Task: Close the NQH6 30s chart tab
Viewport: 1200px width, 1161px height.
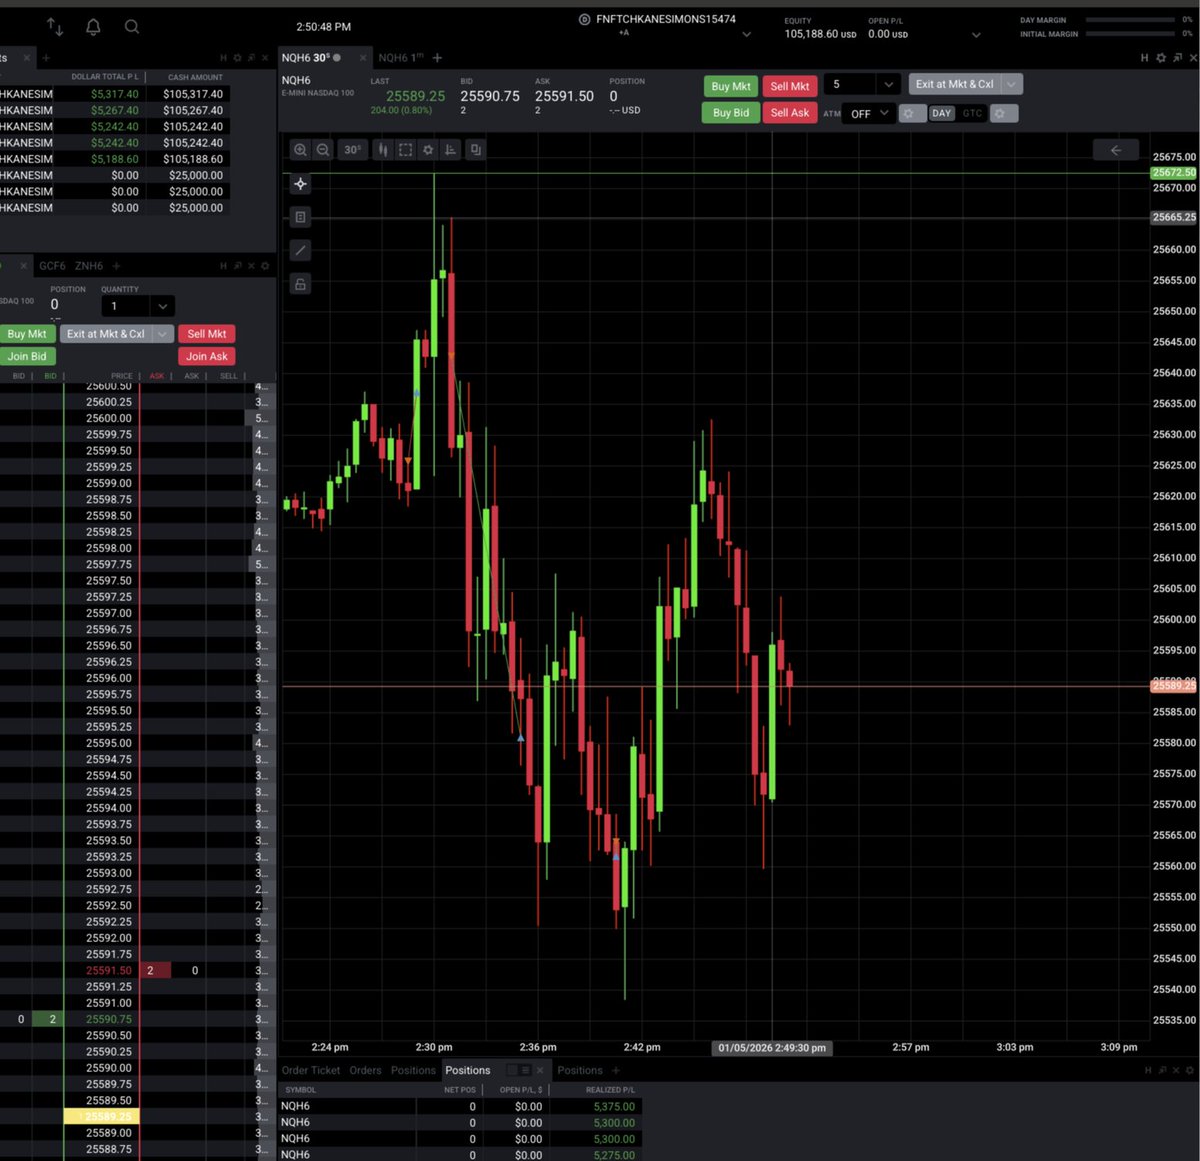Action: (x=363, y=58)
